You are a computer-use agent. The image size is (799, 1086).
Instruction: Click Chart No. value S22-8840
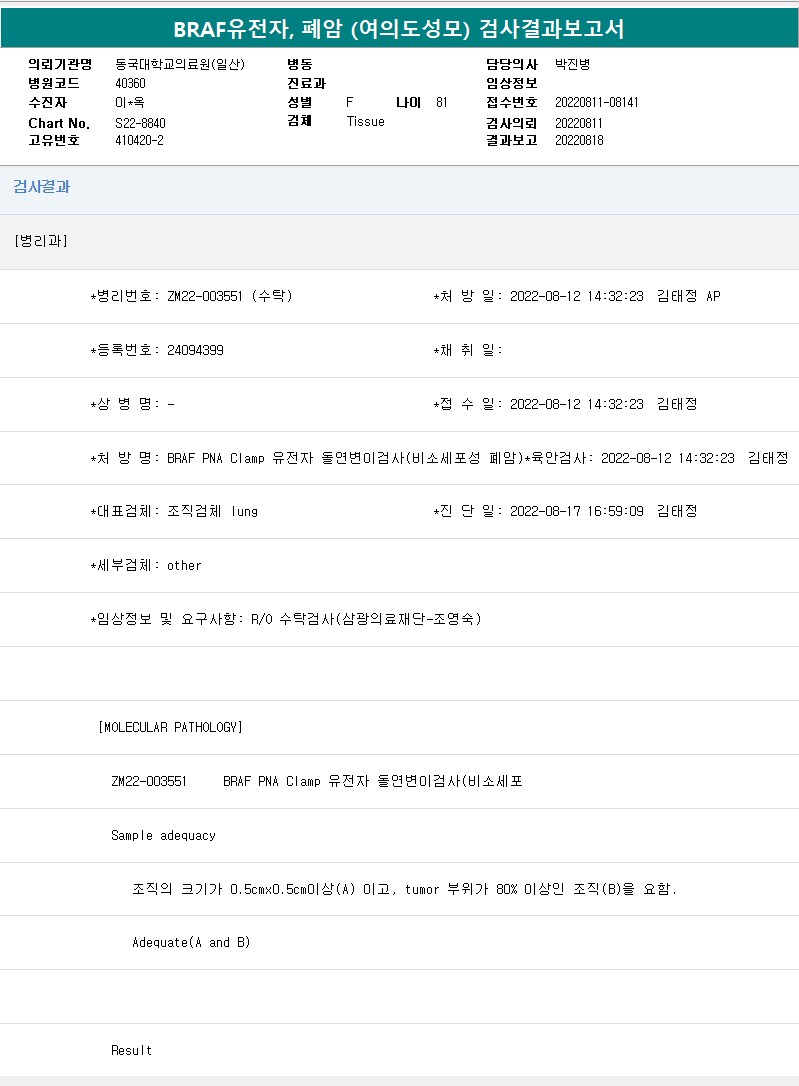click(140, 123)
